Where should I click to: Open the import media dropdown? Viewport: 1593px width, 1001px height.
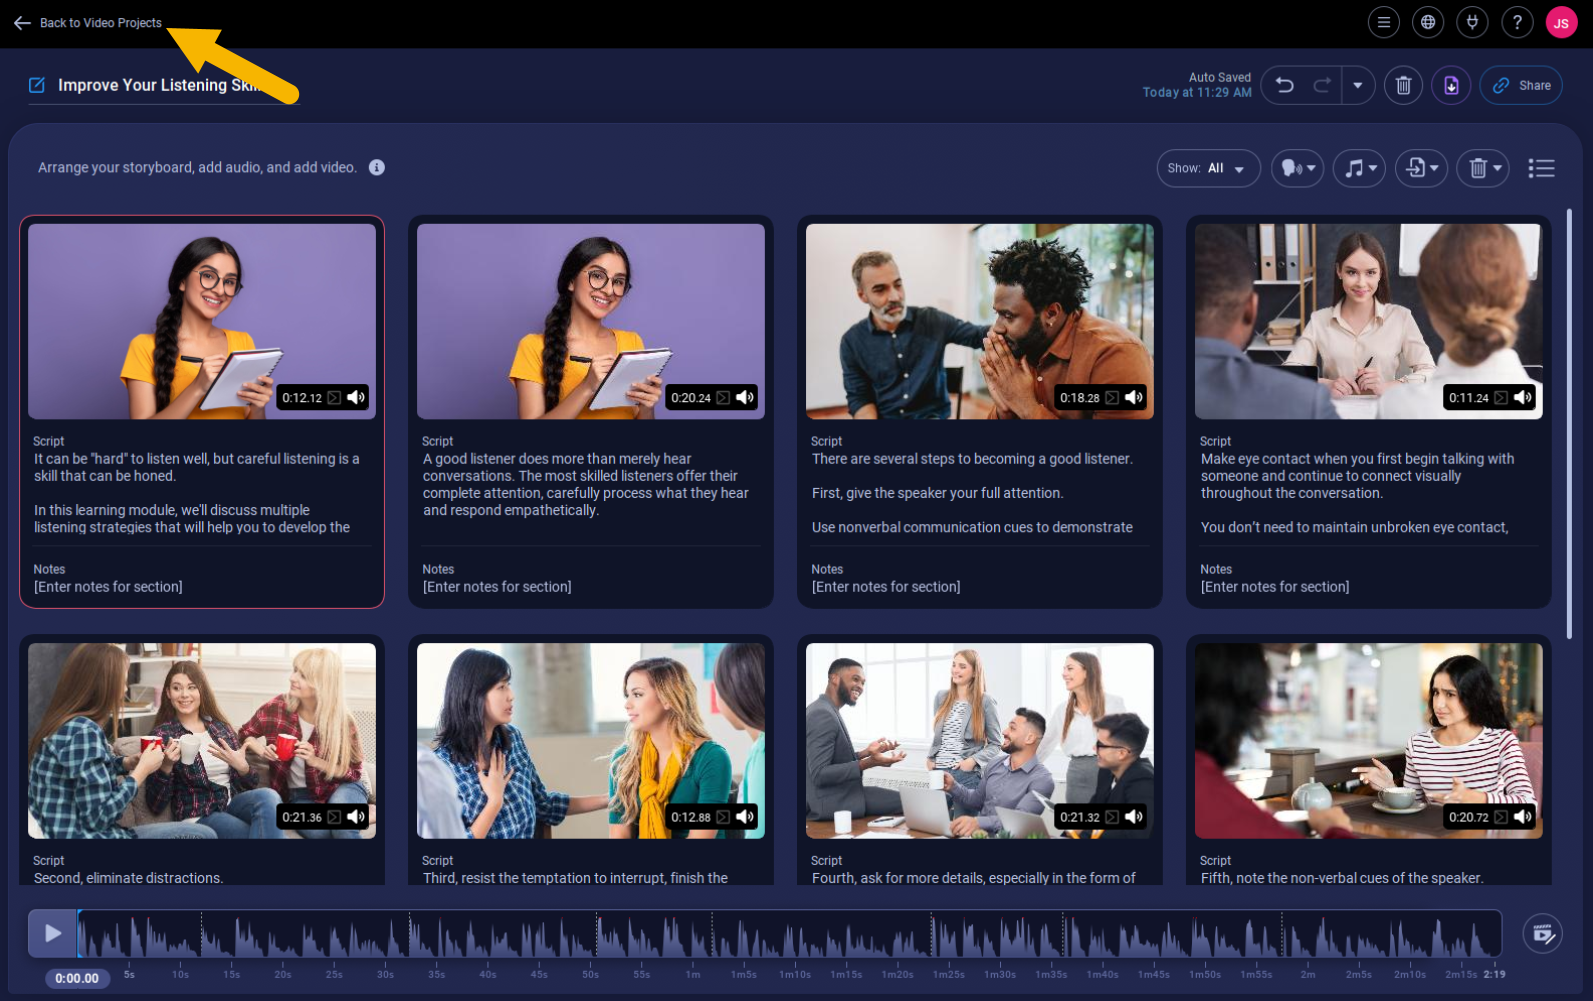(x=1421, y=168)
